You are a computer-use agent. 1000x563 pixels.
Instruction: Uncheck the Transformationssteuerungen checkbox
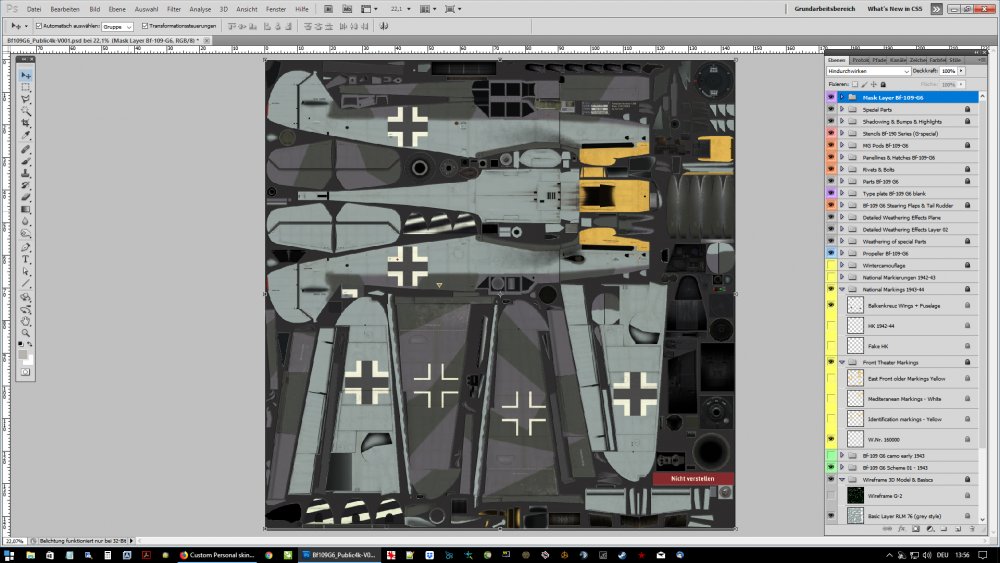pyautogui.click(x=145, y=26)
